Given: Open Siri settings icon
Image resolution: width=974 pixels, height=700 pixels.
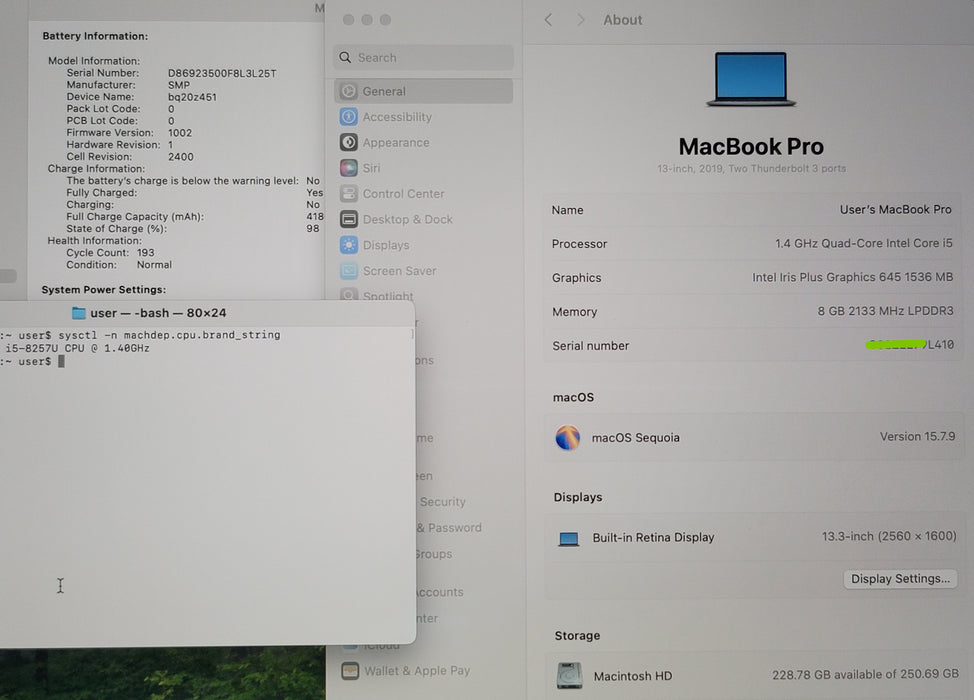Looking at the screenshot, I should click(348, 168).
